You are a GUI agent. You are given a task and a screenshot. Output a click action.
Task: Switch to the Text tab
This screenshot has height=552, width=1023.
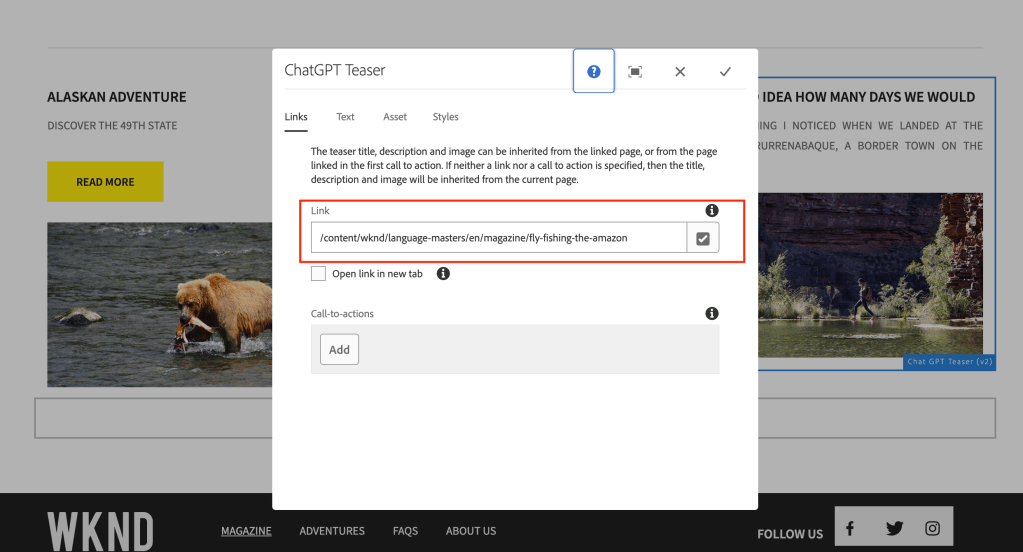[345, 117]
